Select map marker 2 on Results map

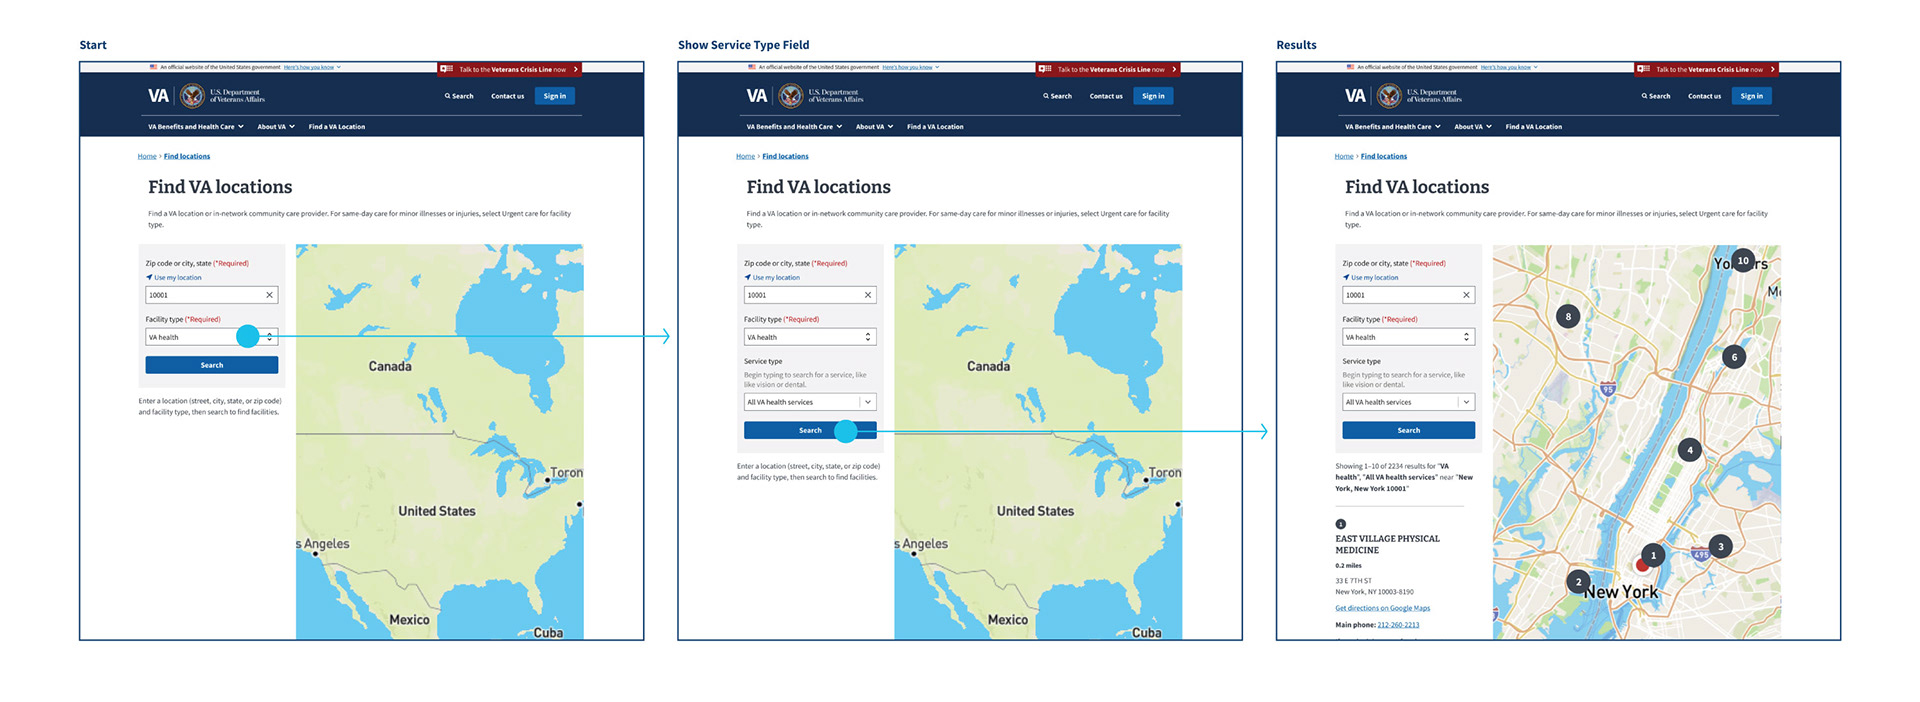click(1579, 582)
